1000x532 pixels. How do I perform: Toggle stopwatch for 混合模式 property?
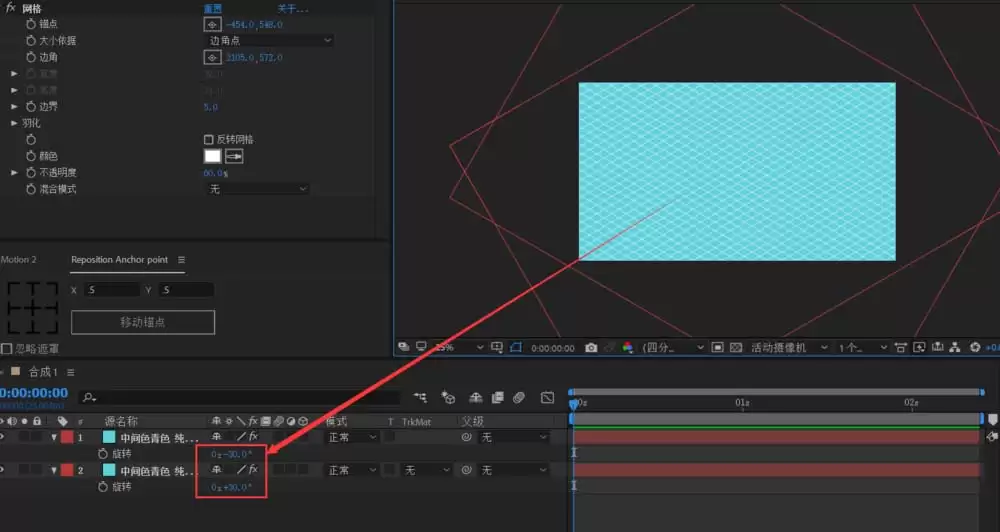(x=31, y=189)
